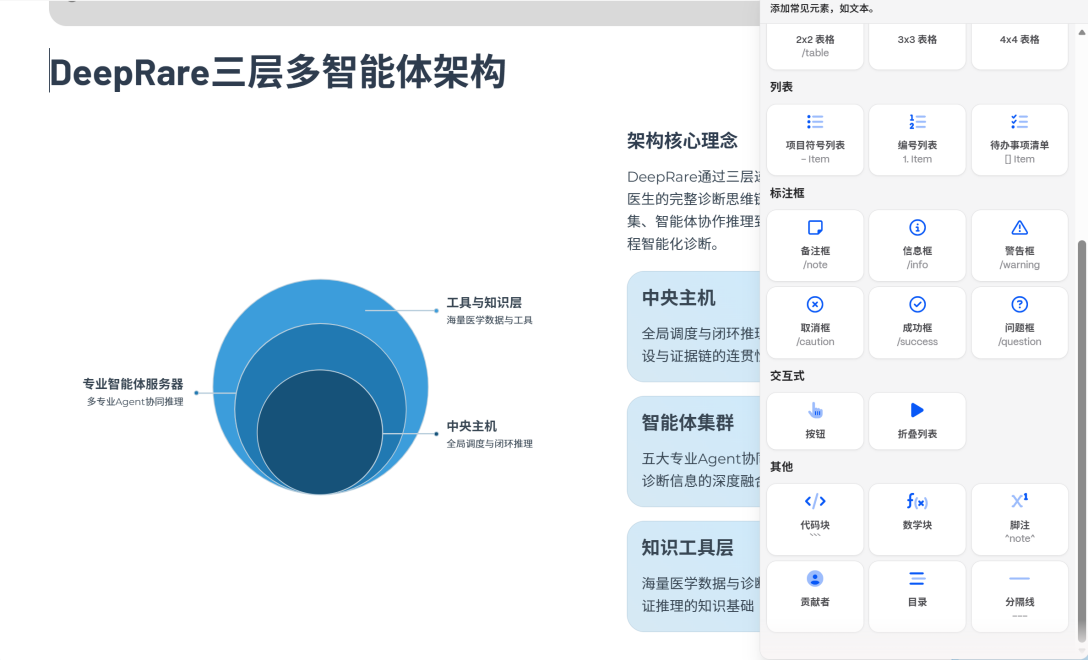The width and height of the screenshot is (1089, 661).
Task: Insert a question box (问题框)
Action: [1018, 322]
